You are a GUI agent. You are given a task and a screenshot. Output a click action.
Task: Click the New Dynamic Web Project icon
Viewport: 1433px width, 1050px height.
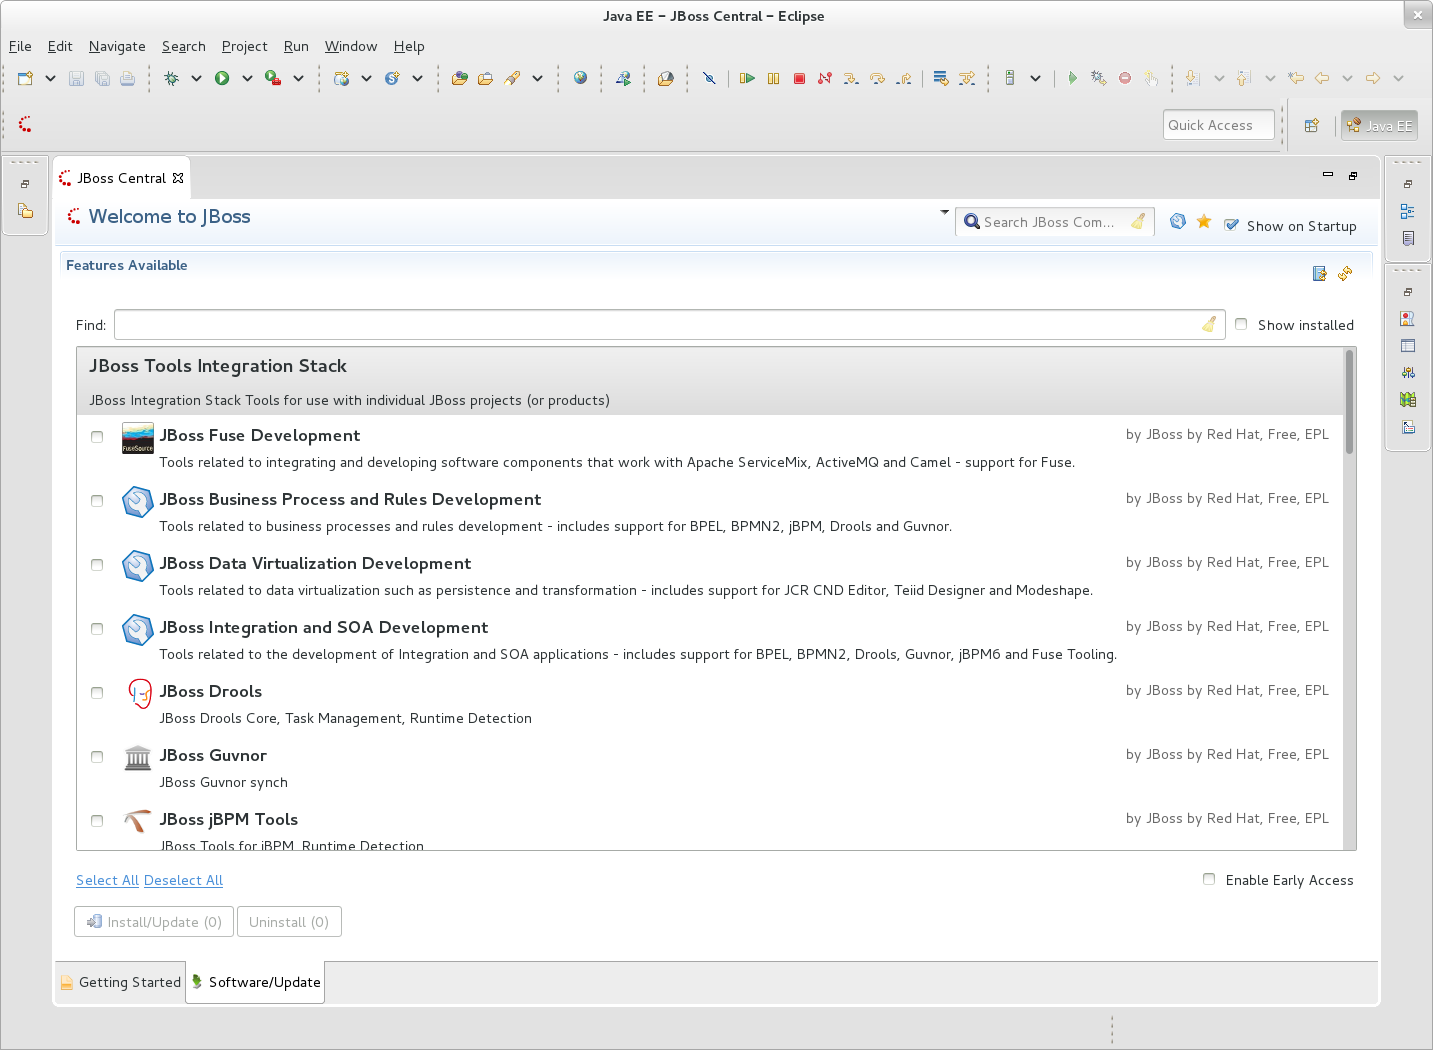point(341,78)
